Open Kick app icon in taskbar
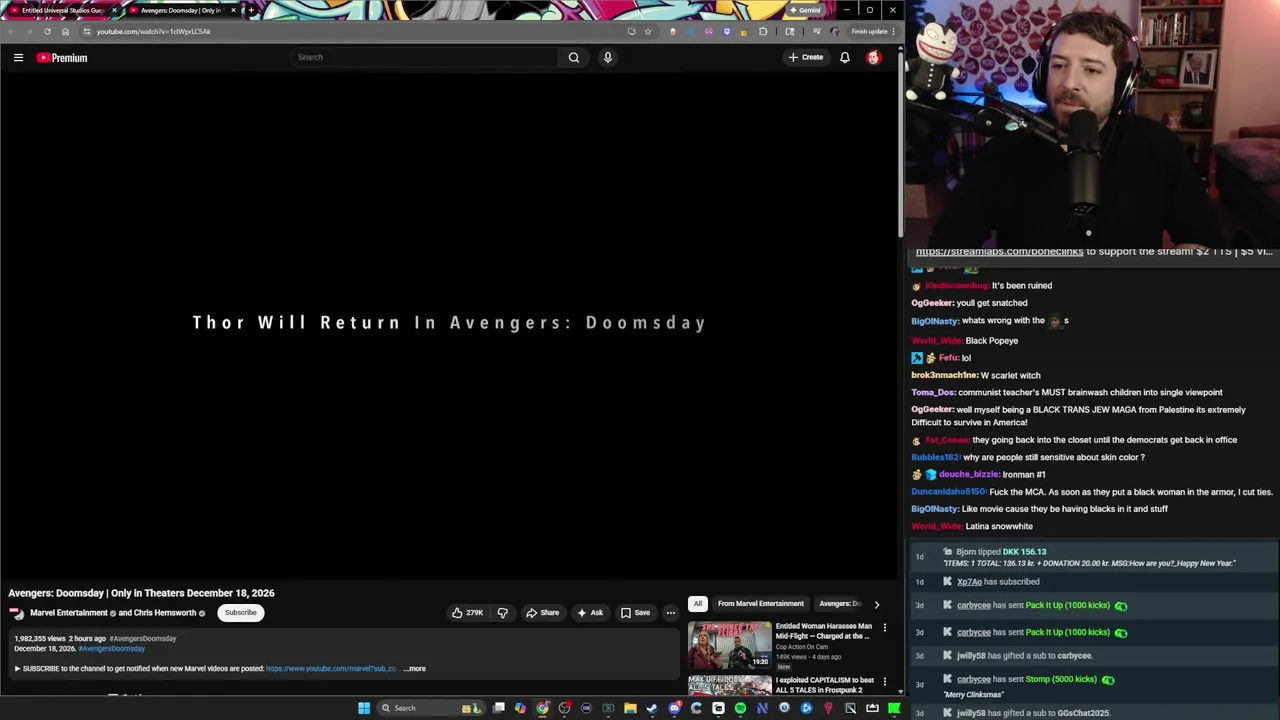The width and height of the screenshot is (1280, 720). pyautogui.click(x=894, y=708)
